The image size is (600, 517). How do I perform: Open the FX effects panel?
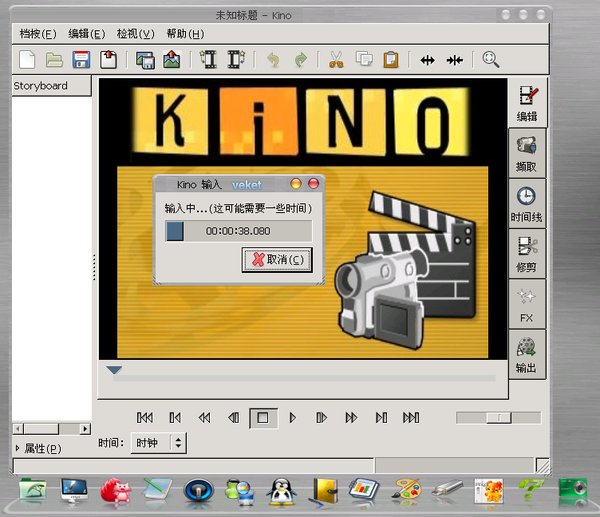[526, 304]
